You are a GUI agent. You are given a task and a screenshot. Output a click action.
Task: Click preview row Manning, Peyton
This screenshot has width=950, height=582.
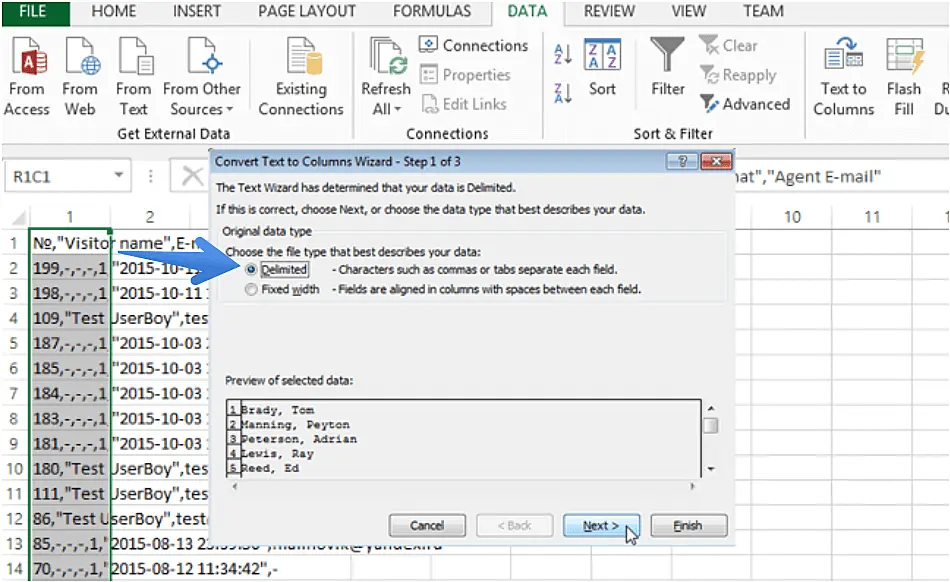[295, 425]
